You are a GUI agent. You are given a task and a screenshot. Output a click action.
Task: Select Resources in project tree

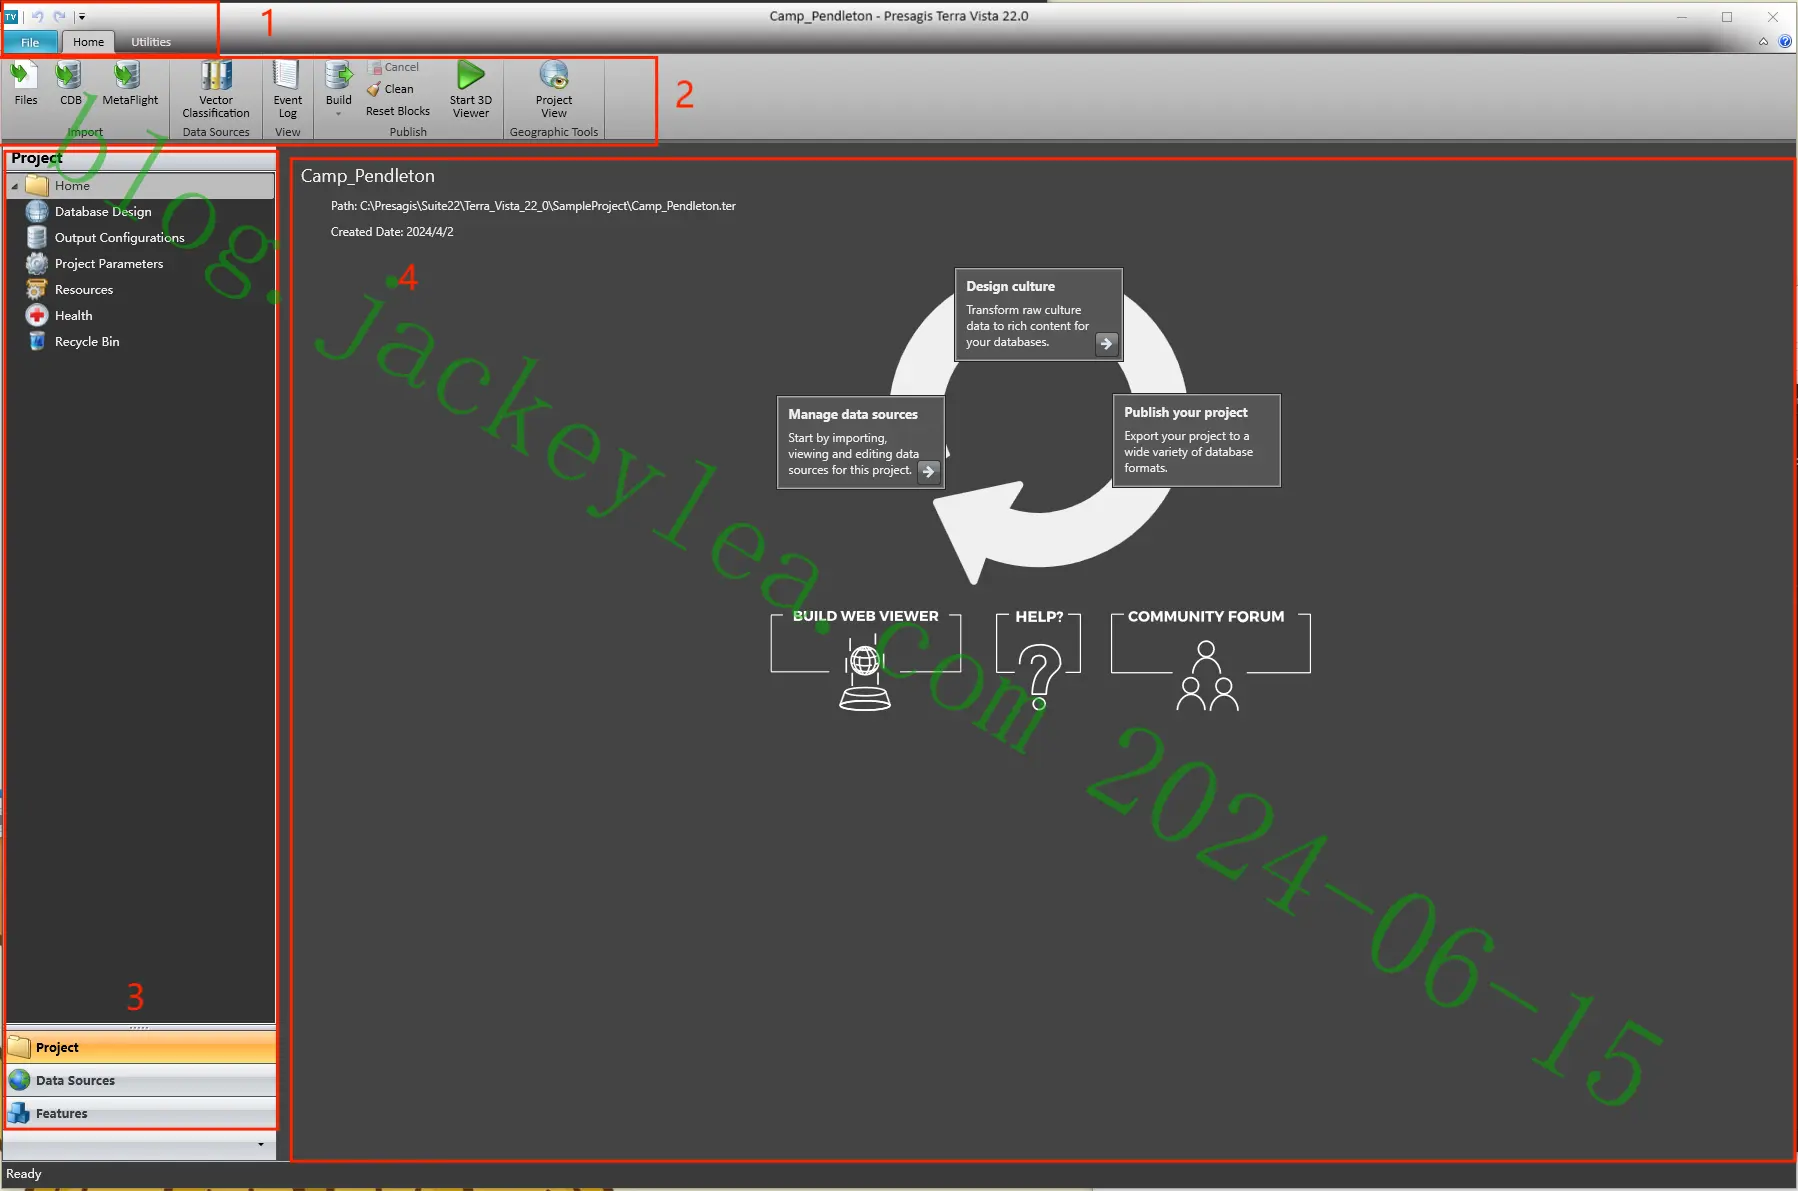click(84, 290)
